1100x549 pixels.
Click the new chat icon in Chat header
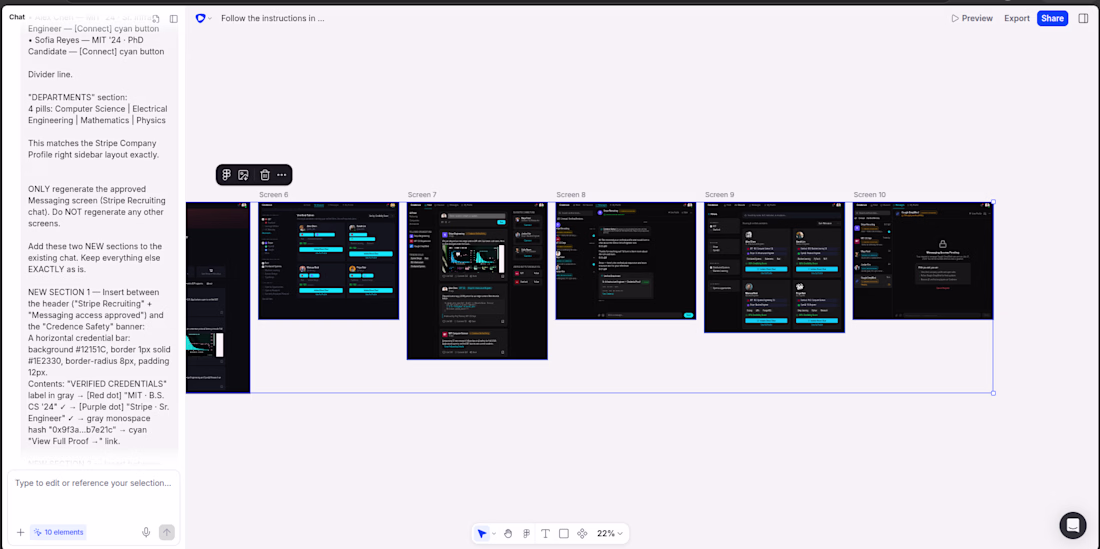coord(156,19)
